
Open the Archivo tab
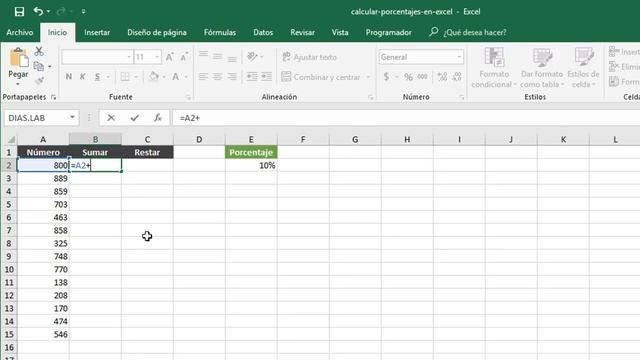20,32
